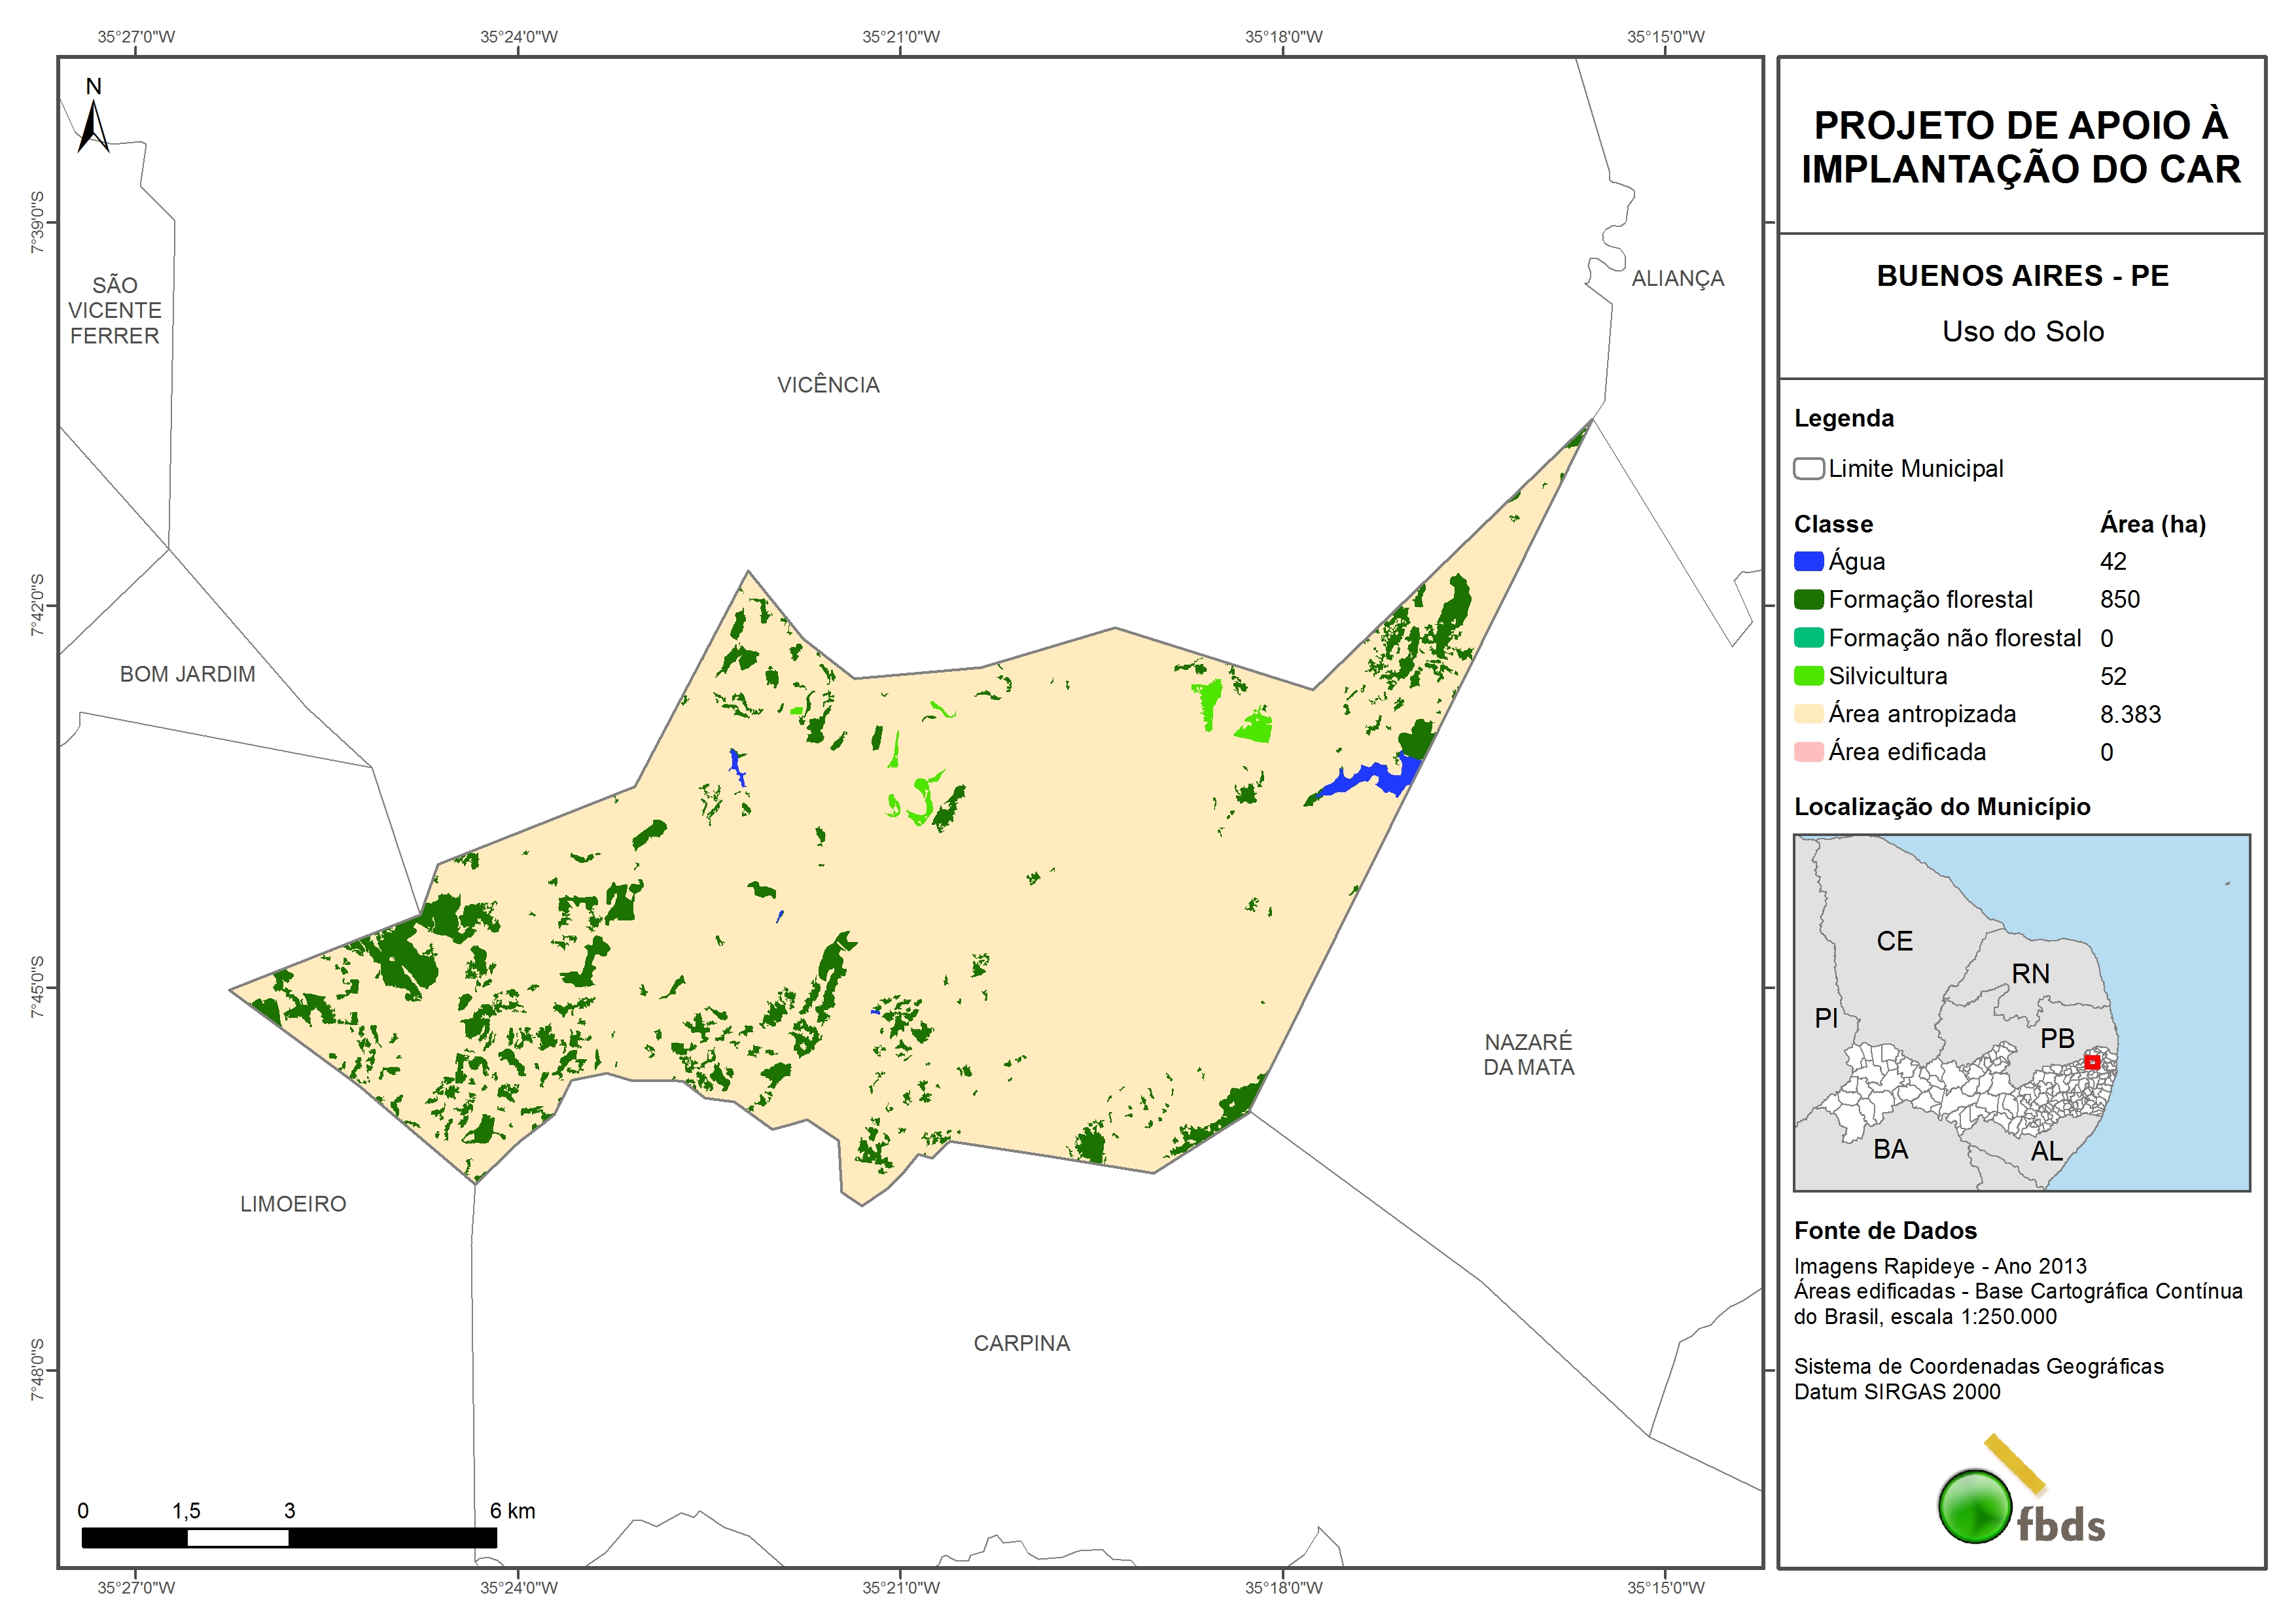Click the Área antropizada beige swatch
Viewport: 2296px width, 1623px height.
1808,714
